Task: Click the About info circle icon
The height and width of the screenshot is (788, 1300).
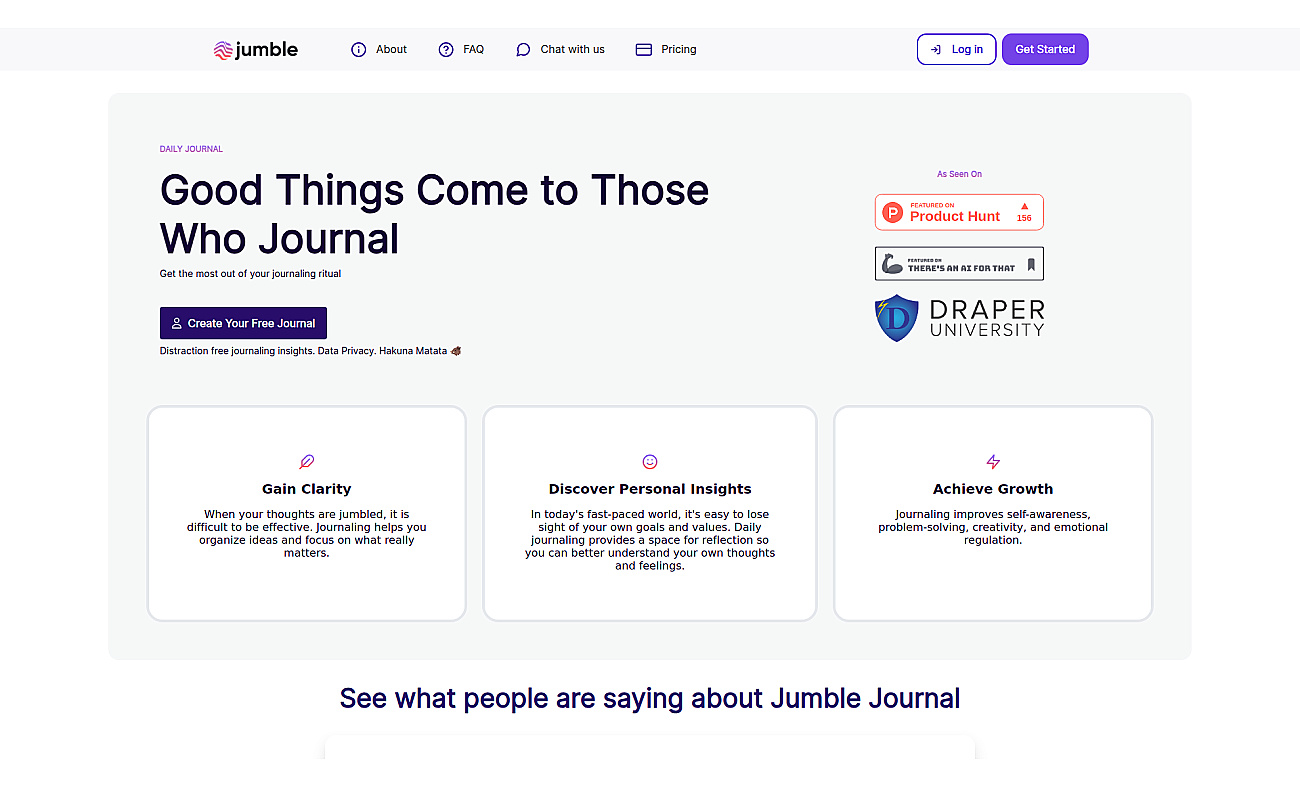Action: [x=358, y=49]
